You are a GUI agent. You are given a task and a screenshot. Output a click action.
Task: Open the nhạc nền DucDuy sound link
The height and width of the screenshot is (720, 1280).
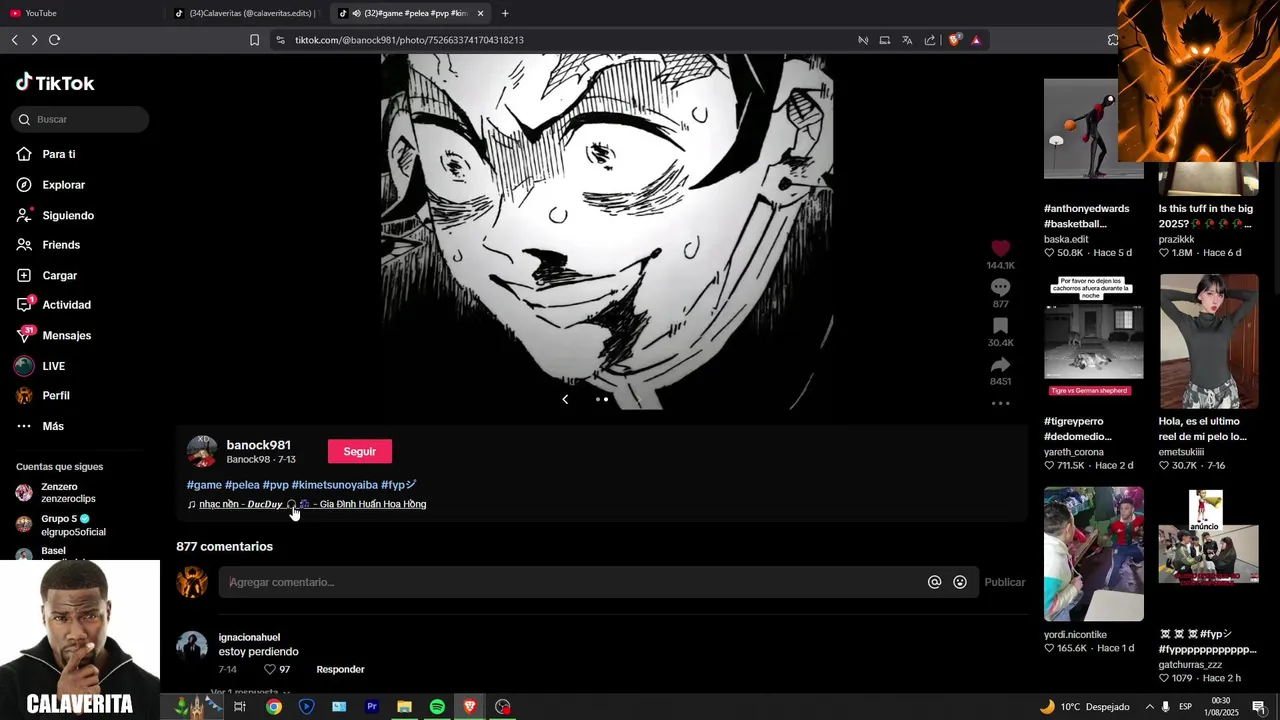point(312,504)
